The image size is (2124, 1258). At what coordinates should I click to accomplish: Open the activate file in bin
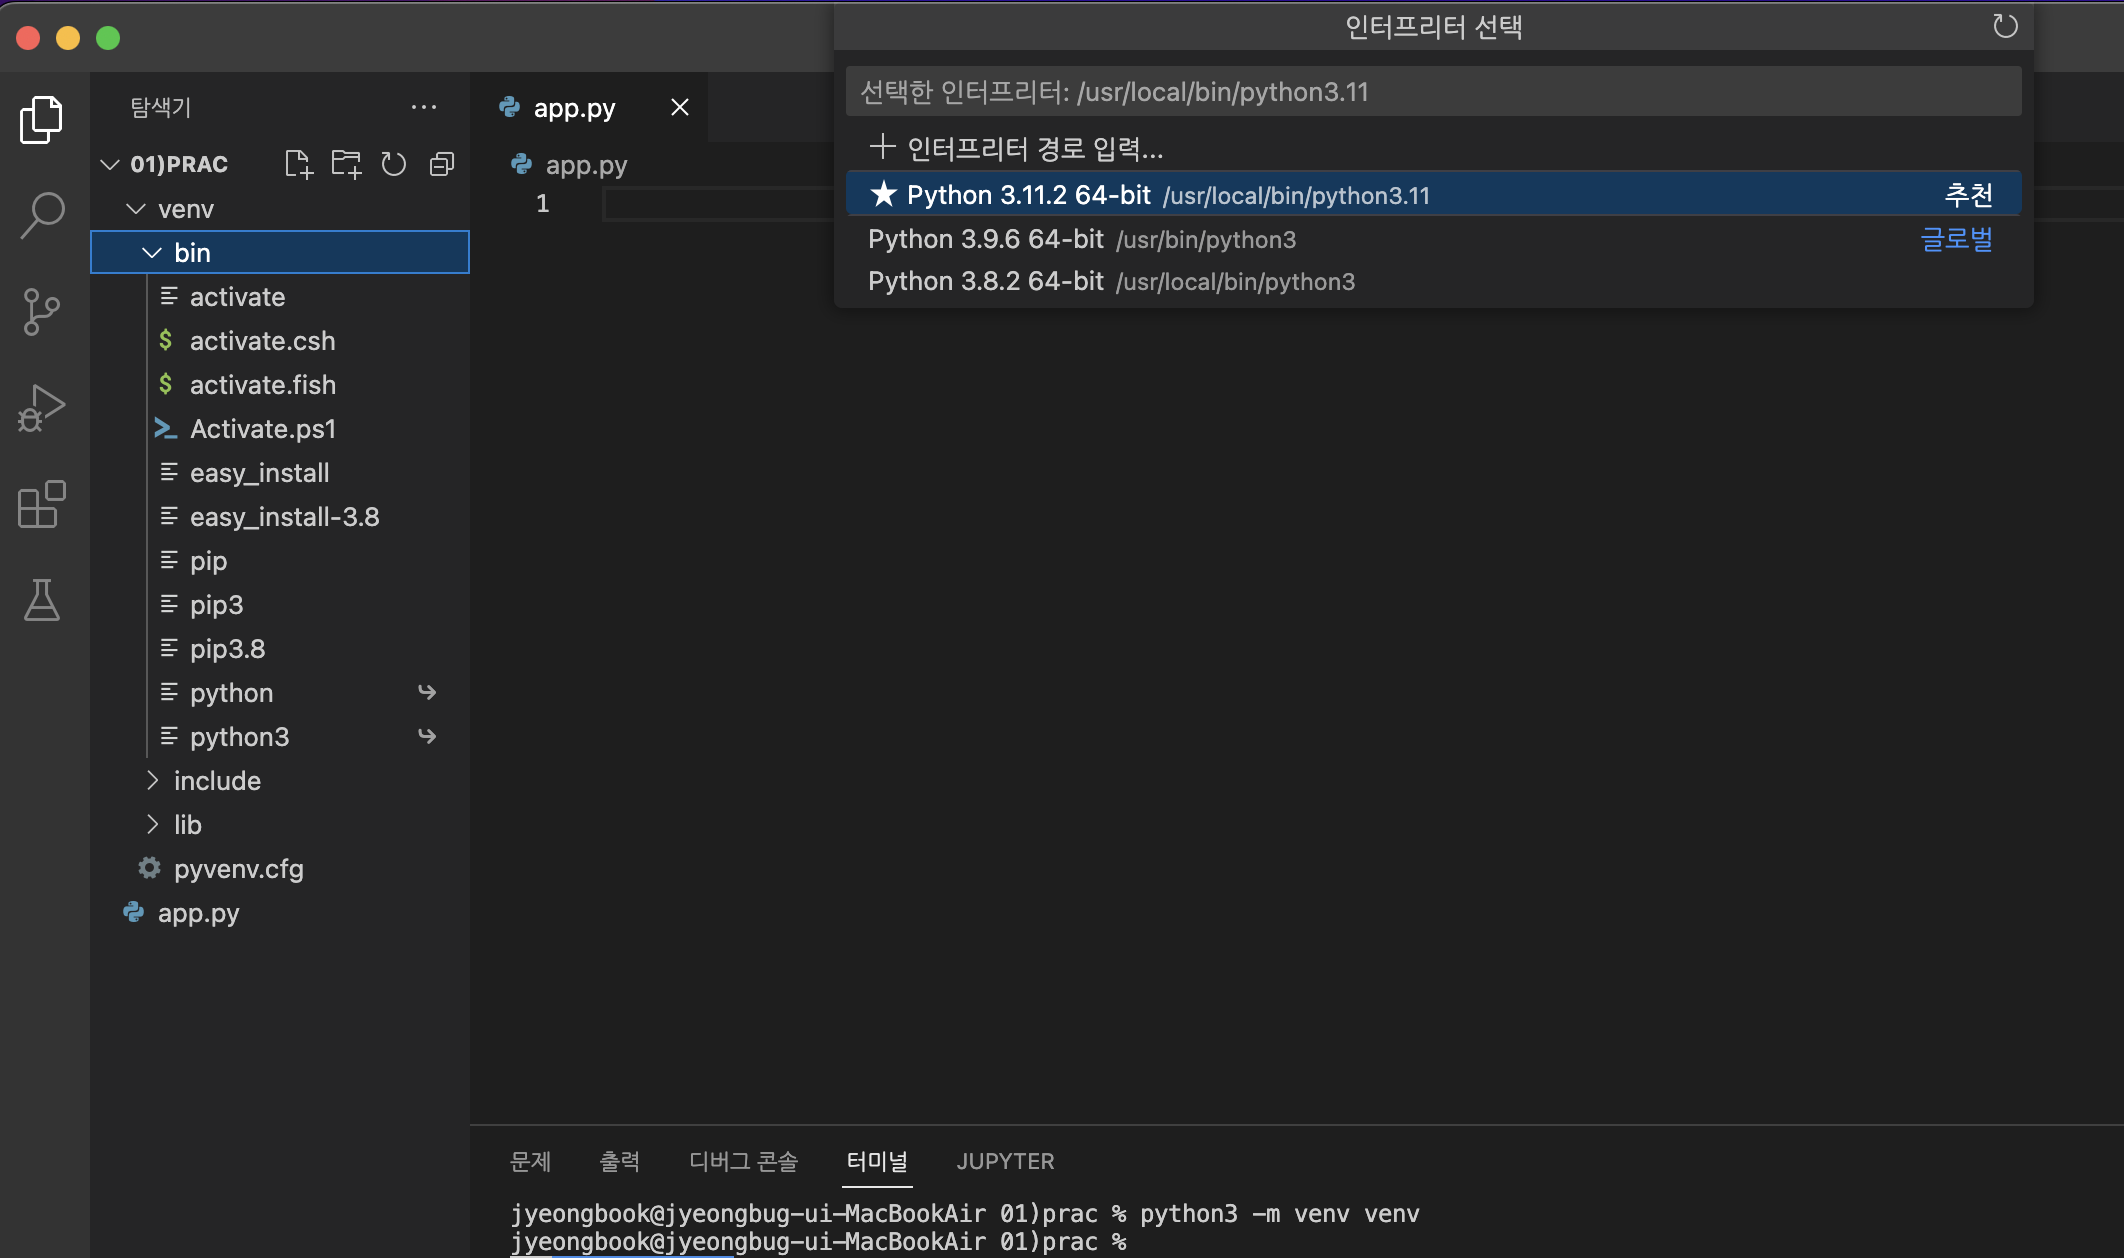coord(280,296)
